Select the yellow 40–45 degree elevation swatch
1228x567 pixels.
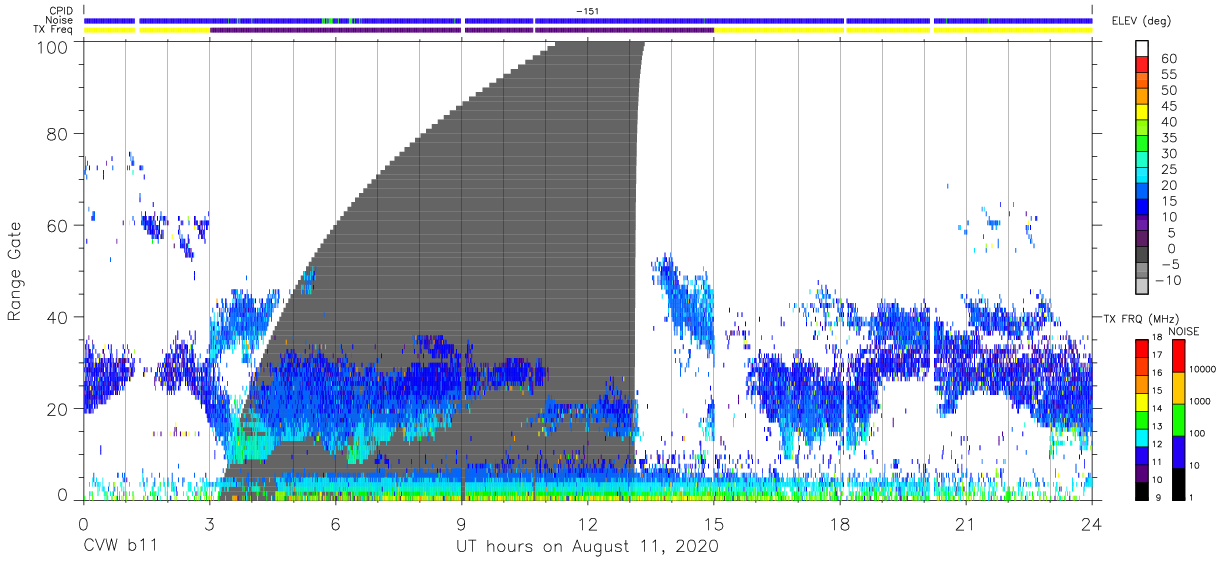[1144, 114]
